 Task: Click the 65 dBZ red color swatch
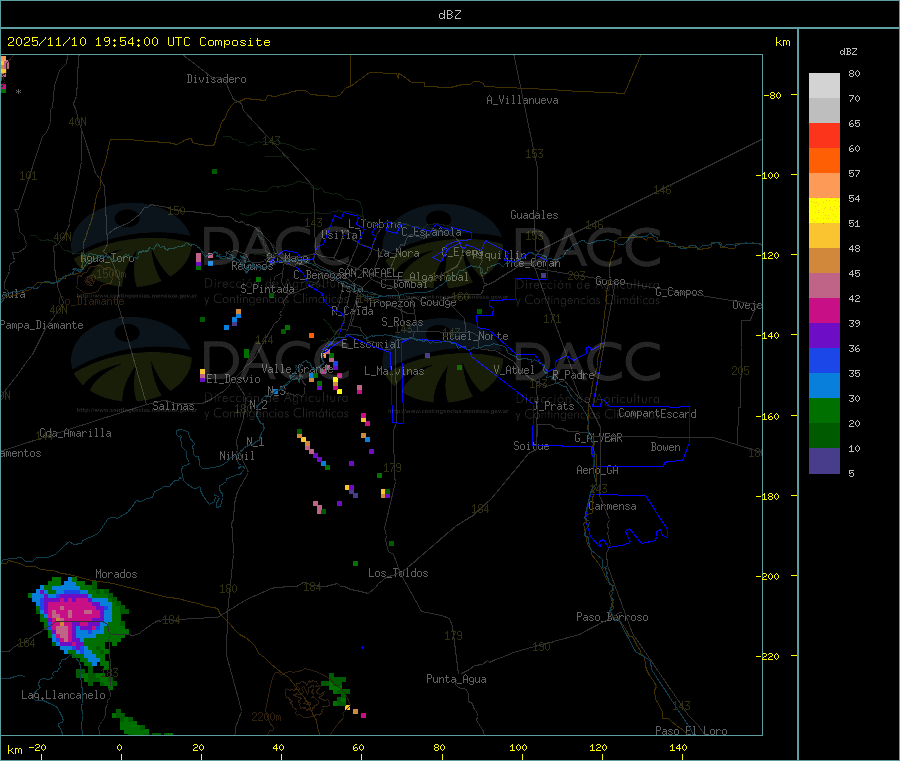(x=824, y=135)
